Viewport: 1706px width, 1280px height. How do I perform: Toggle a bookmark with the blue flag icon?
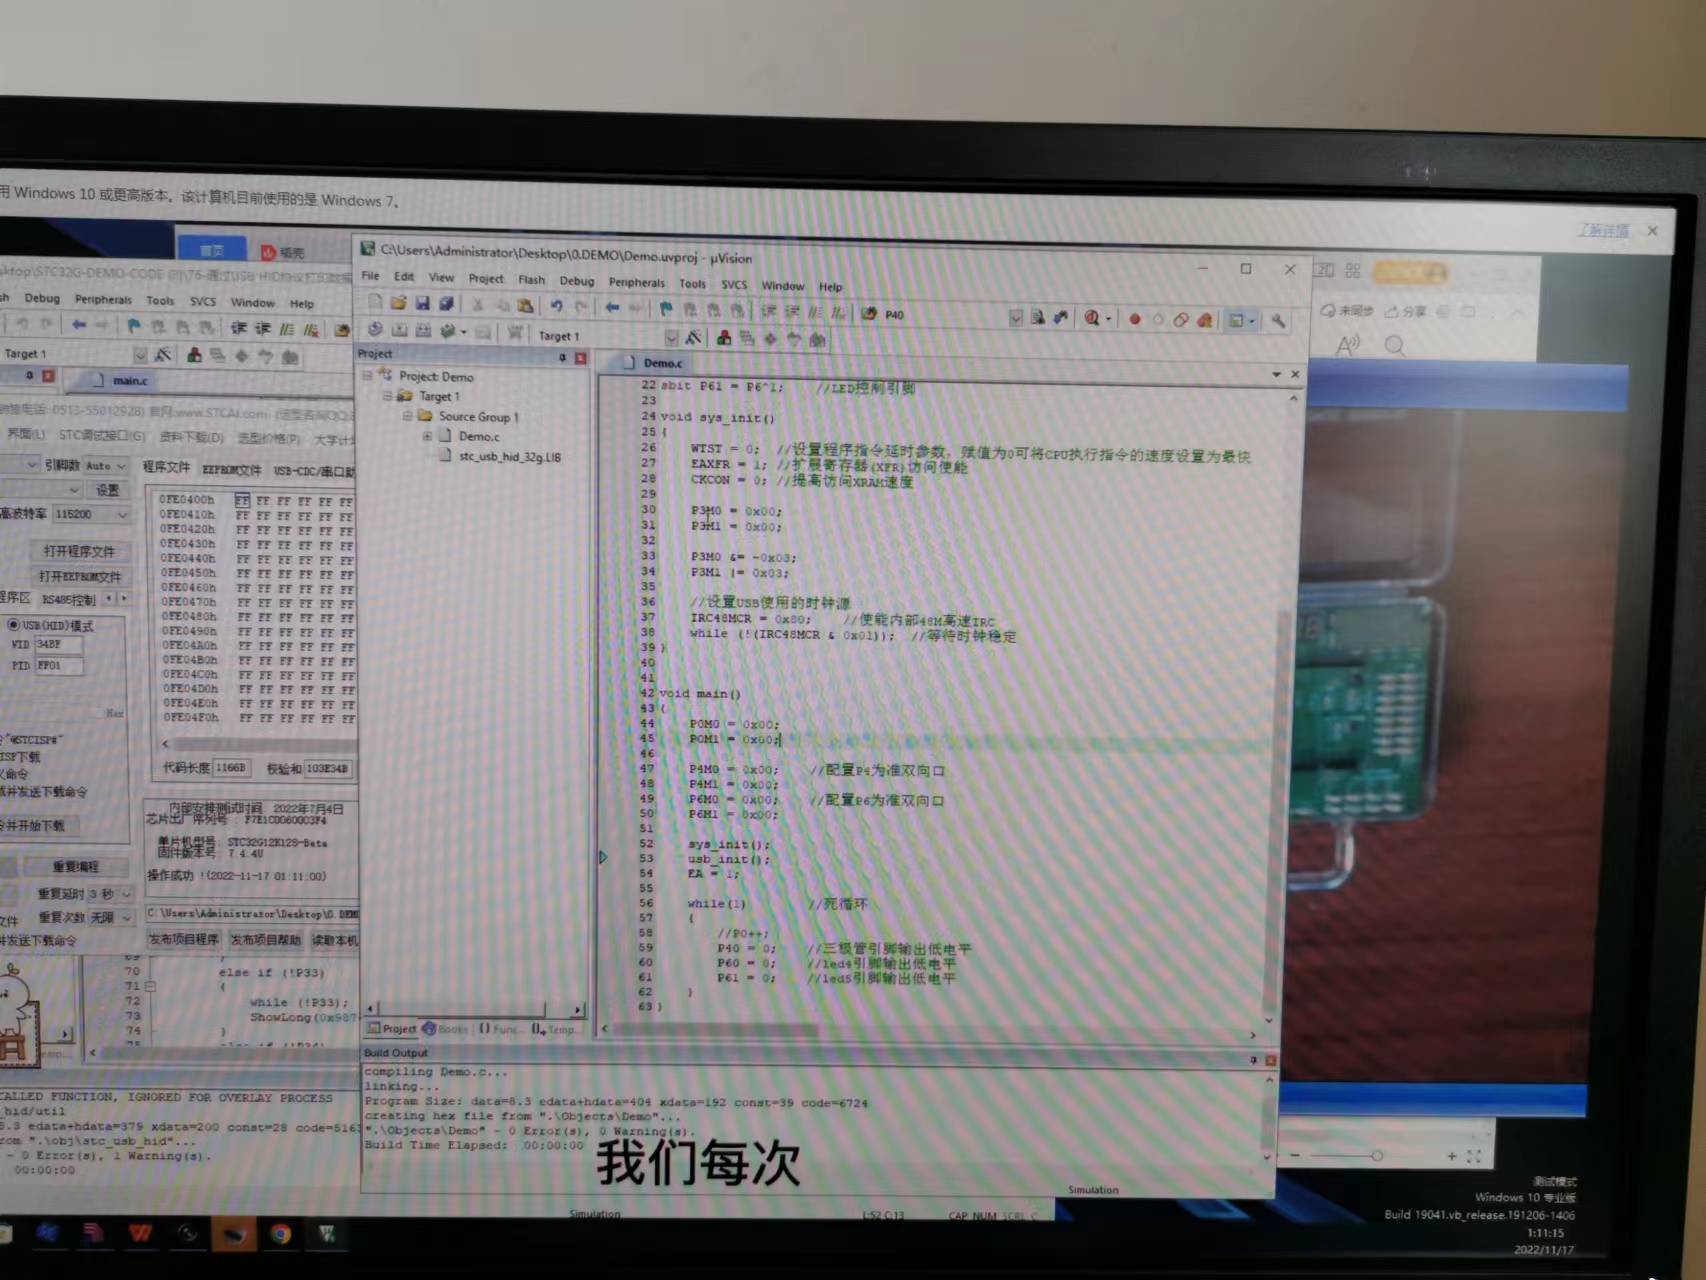point(665,309)
